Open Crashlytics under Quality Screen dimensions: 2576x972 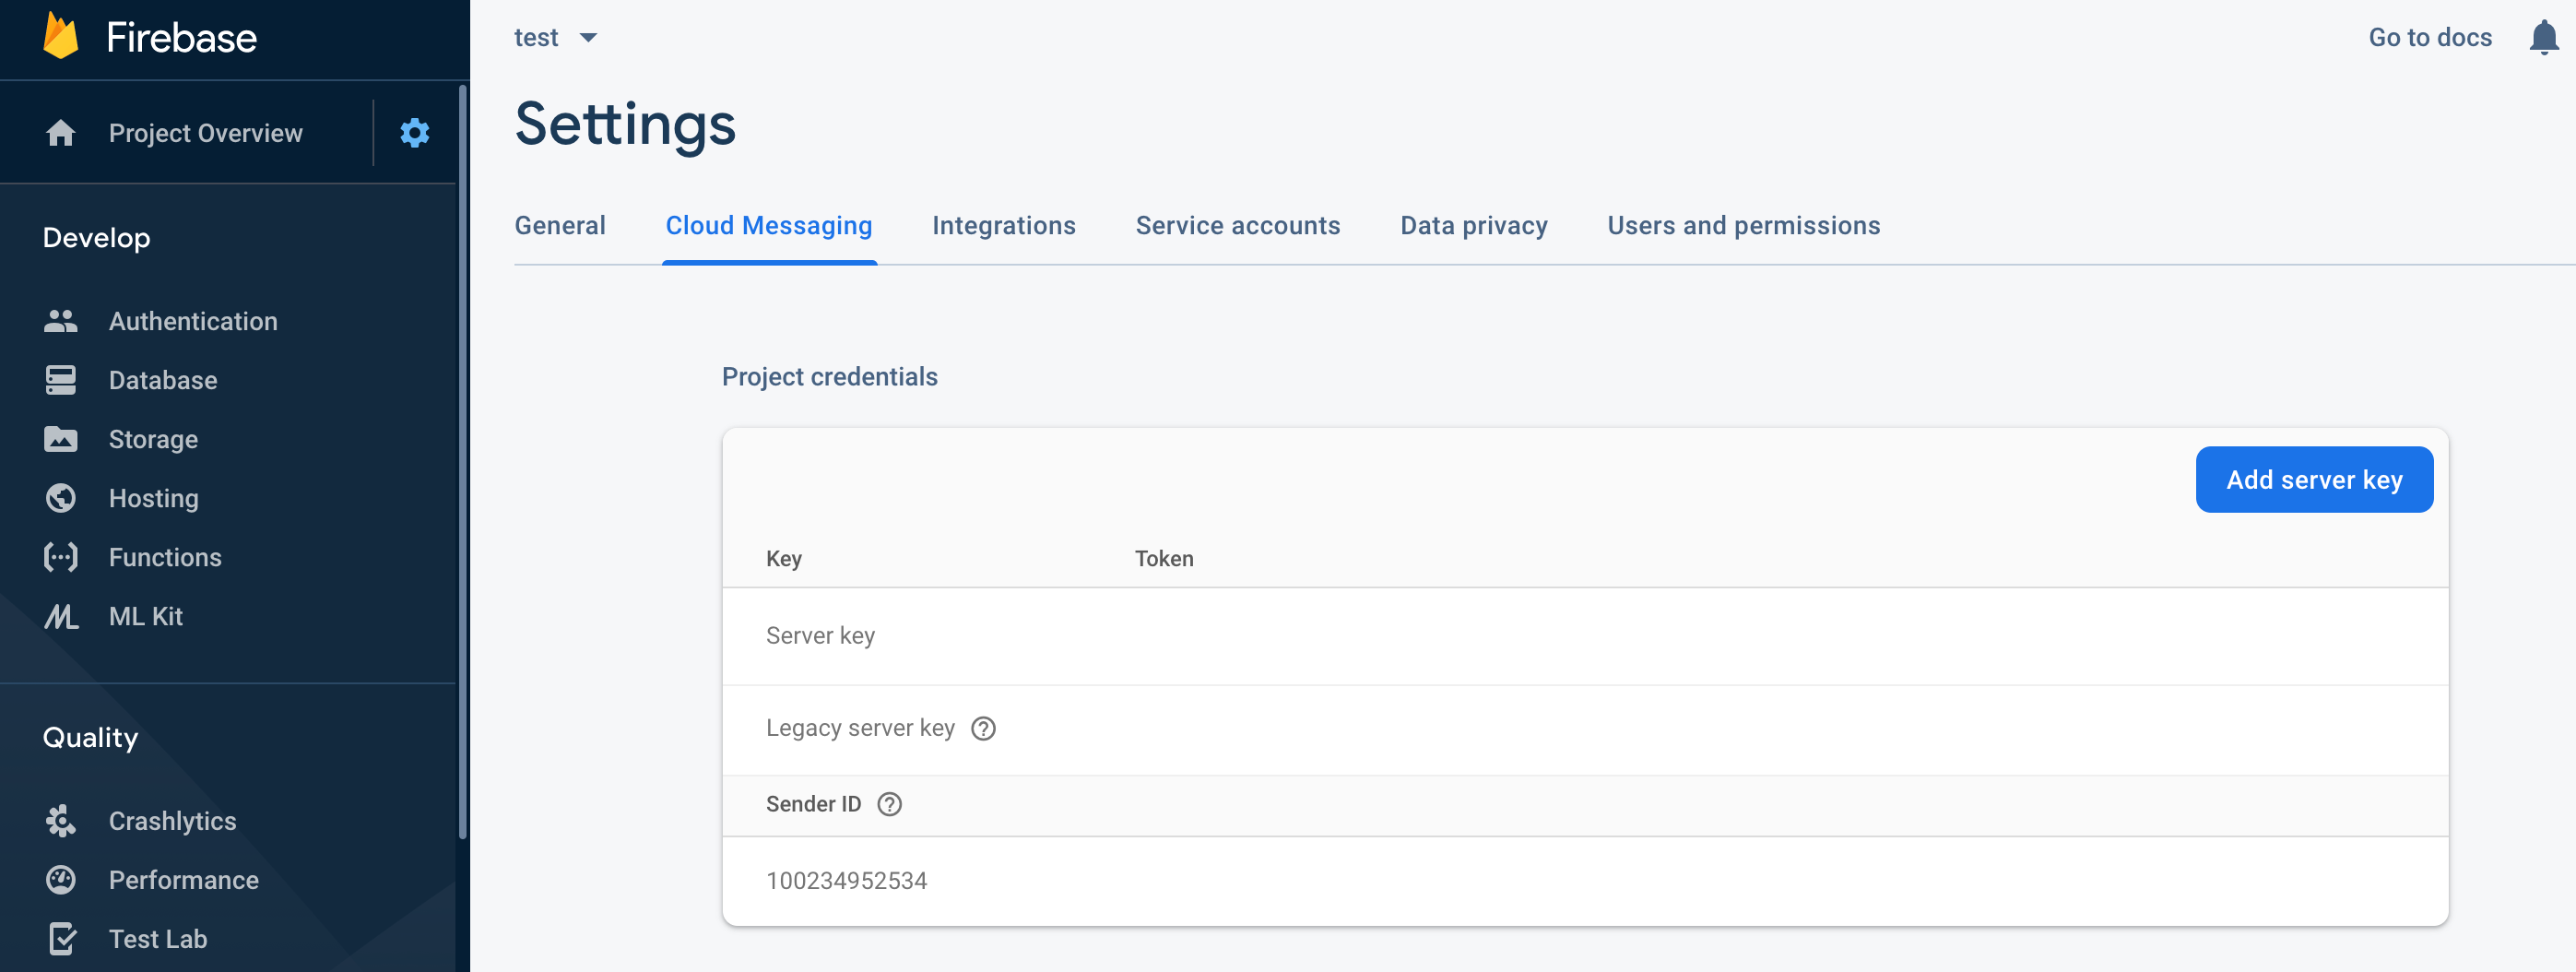point(60,820)
